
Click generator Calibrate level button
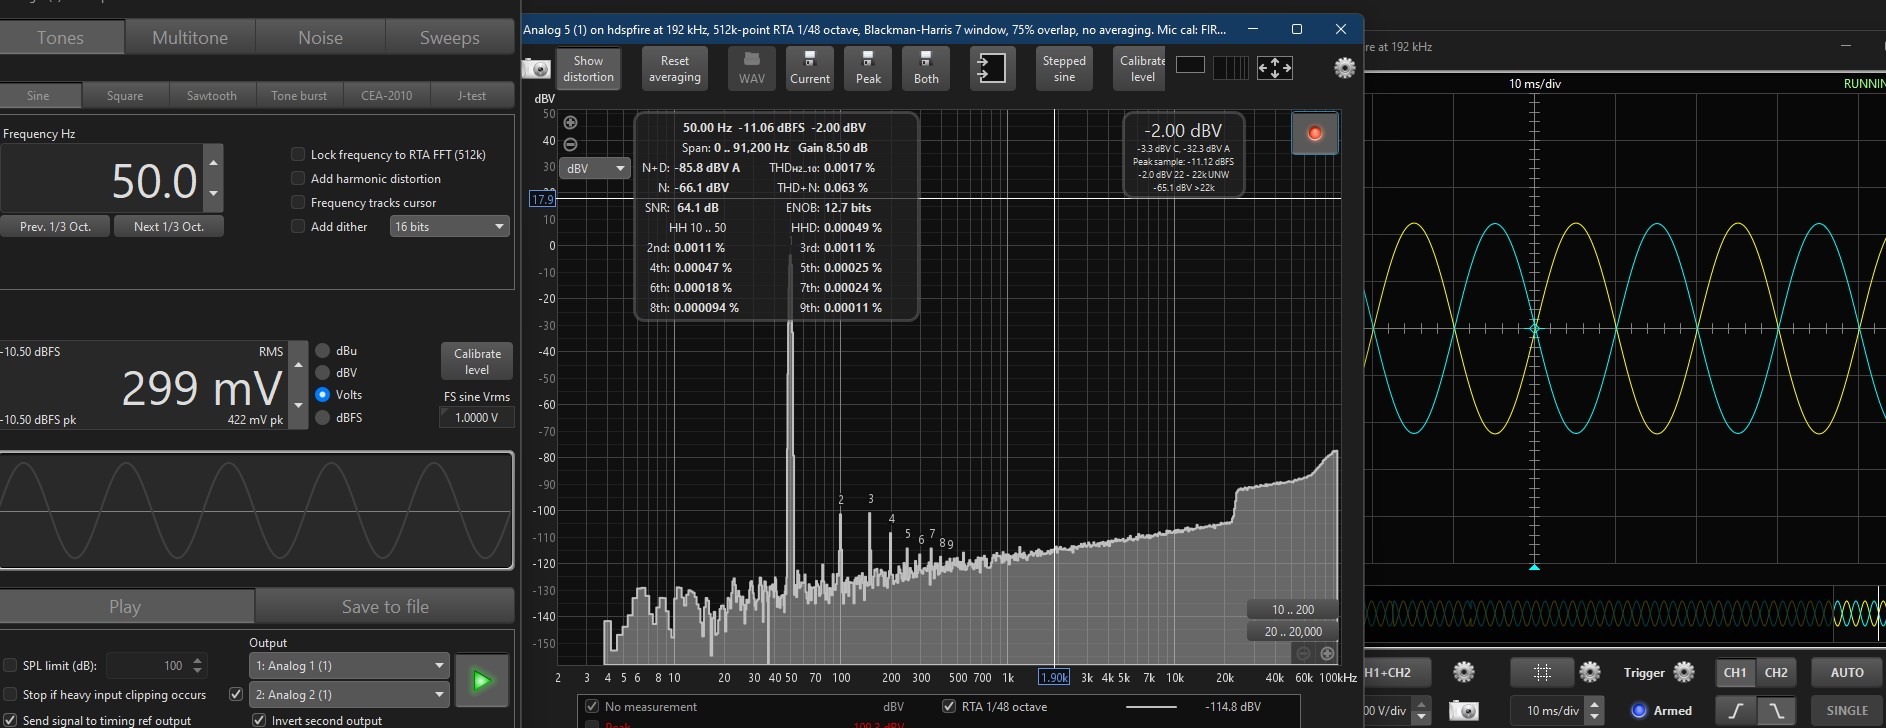[x=477, y=361]
